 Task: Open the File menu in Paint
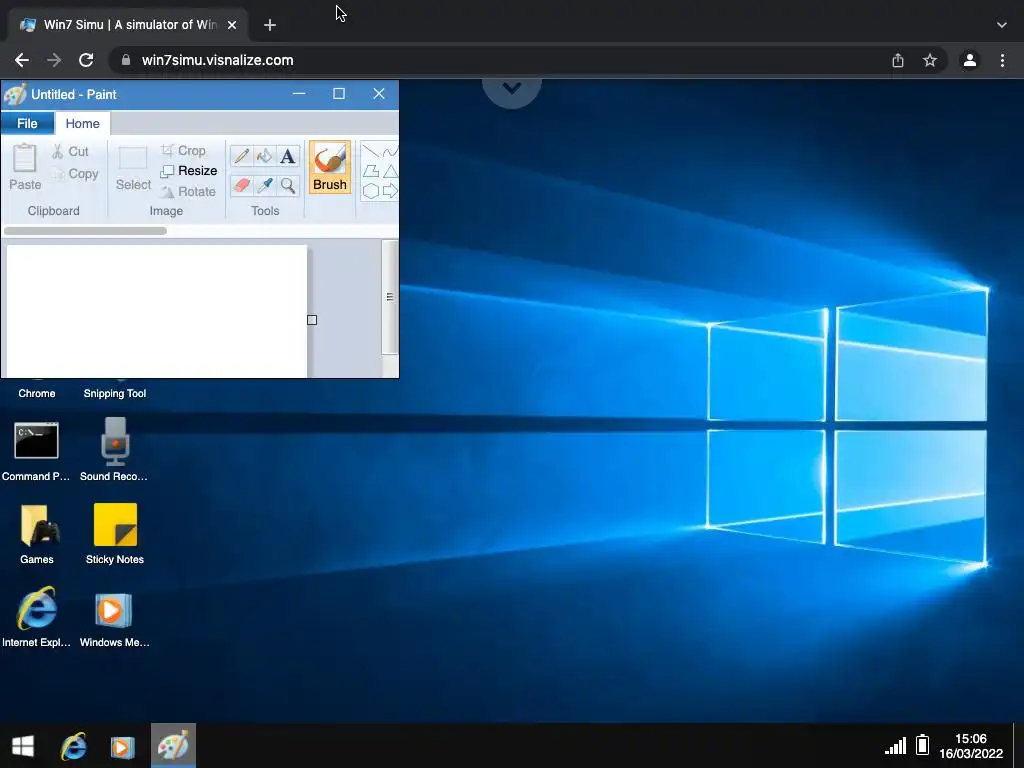click(27, 123)
